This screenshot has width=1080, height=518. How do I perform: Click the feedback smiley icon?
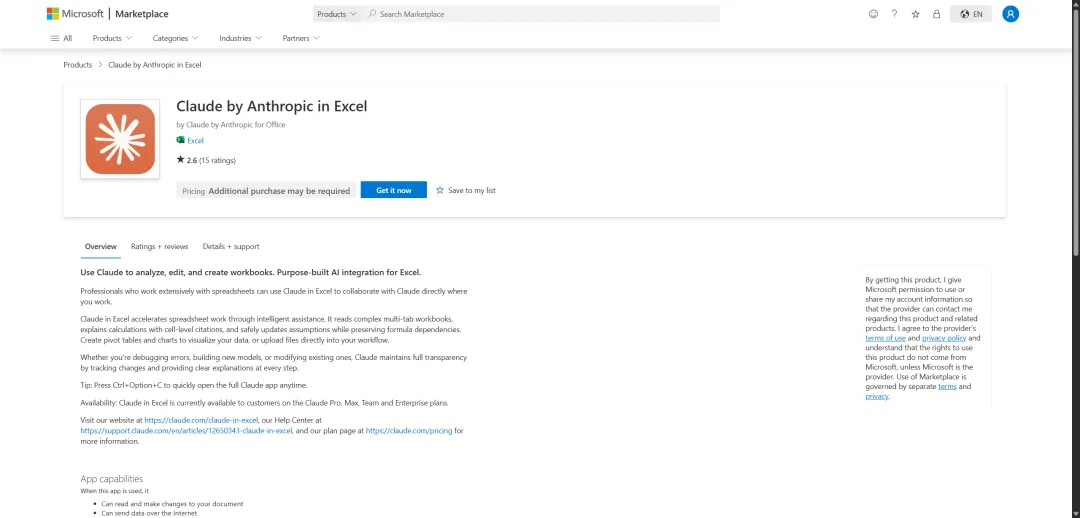(x=873, y=14)
